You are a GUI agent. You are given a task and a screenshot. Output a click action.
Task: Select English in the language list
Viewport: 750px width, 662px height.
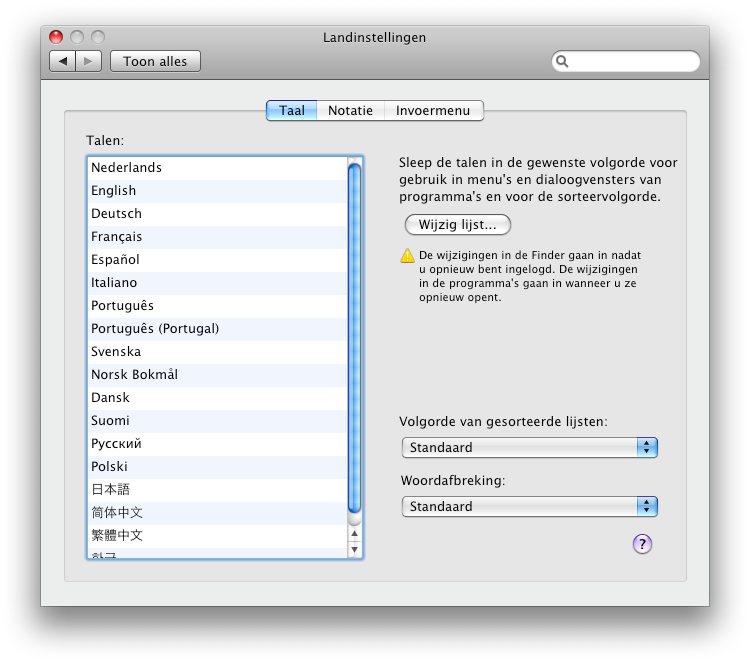coord(218,191)
